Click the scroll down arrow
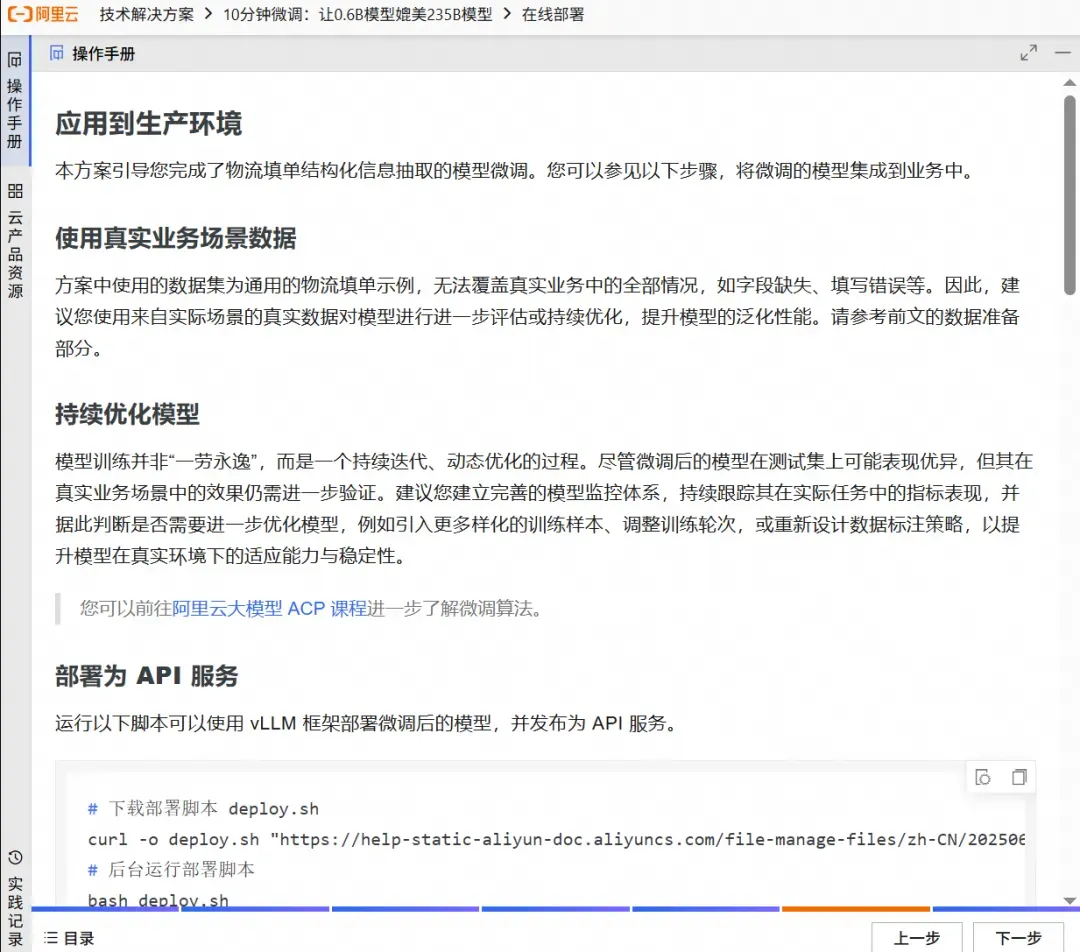The image size is (1080, 952). click(x=1069, y=900)
